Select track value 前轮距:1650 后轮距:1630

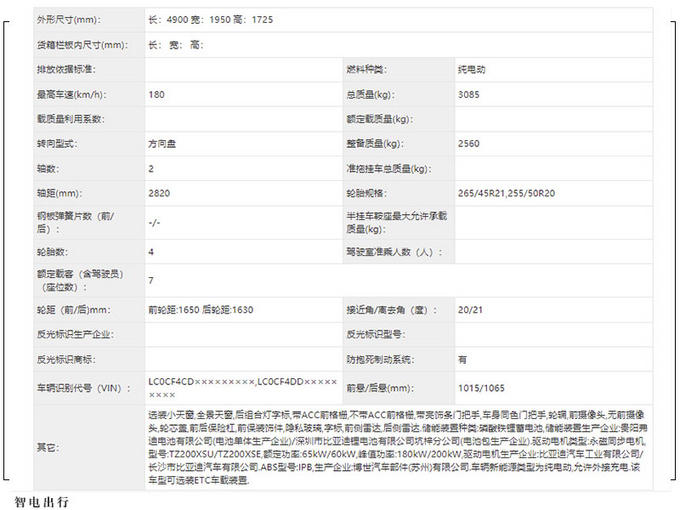pos(201,310)
